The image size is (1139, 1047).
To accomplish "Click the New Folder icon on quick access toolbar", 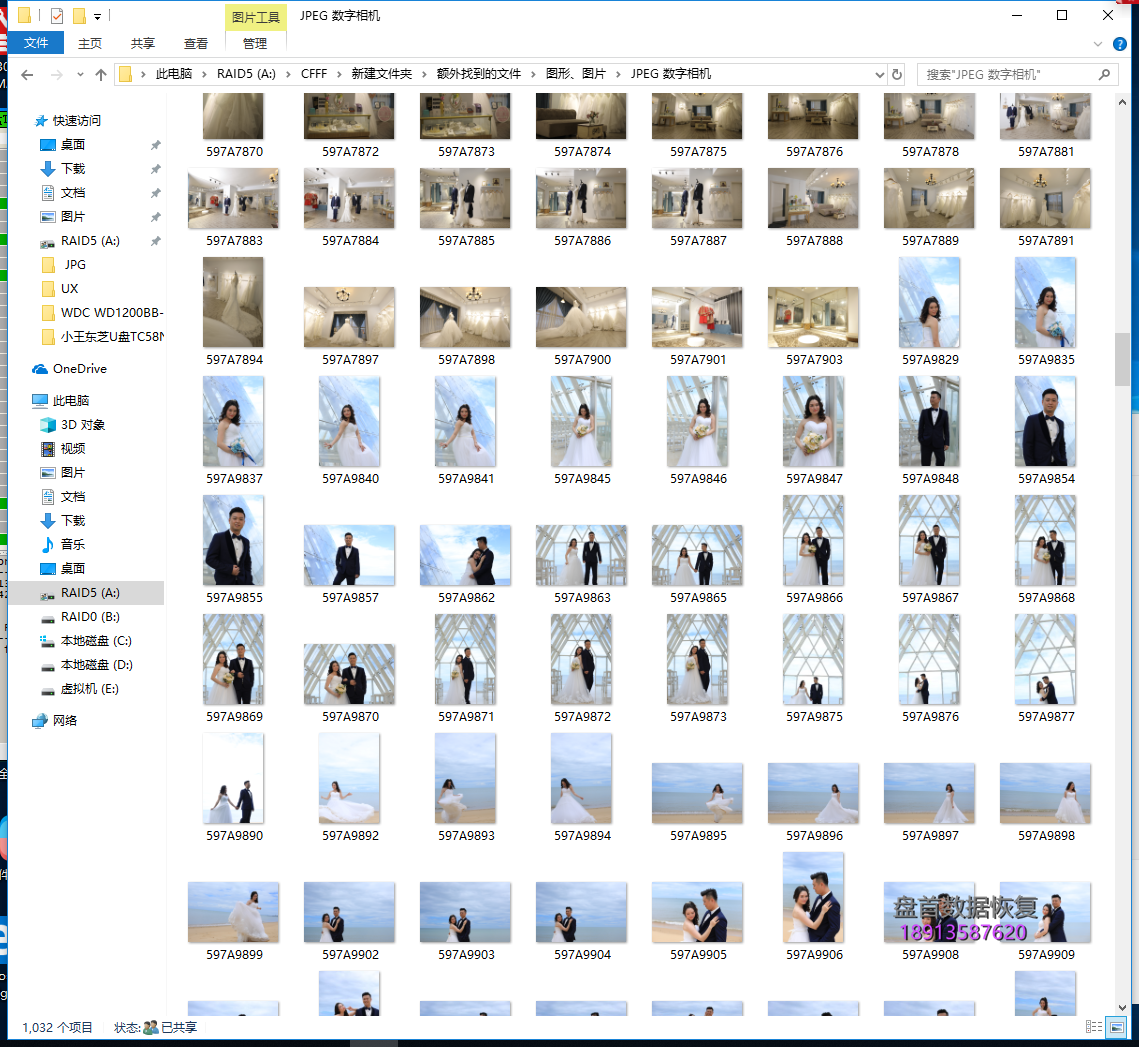I will pos(79,16).
